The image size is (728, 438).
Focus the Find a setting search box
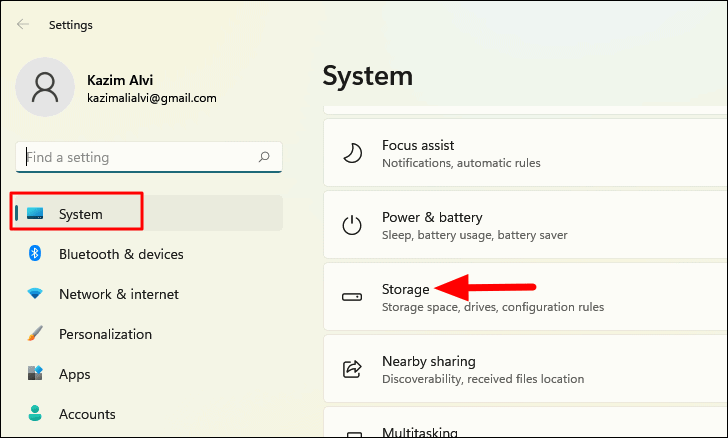149,157
